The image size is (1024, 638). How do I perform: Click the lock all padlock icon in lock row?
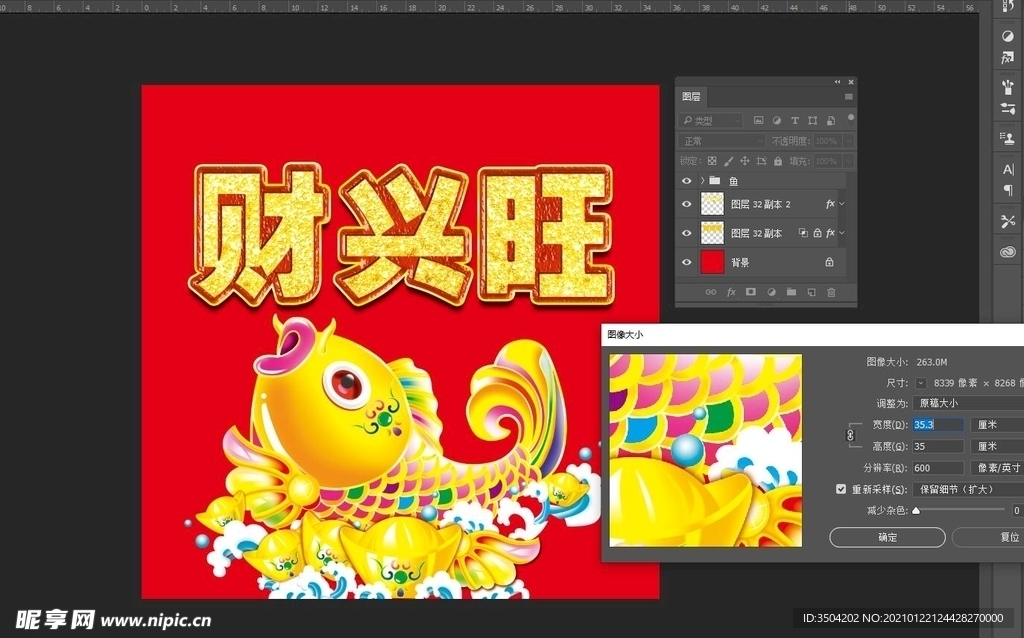pos(776,161)
